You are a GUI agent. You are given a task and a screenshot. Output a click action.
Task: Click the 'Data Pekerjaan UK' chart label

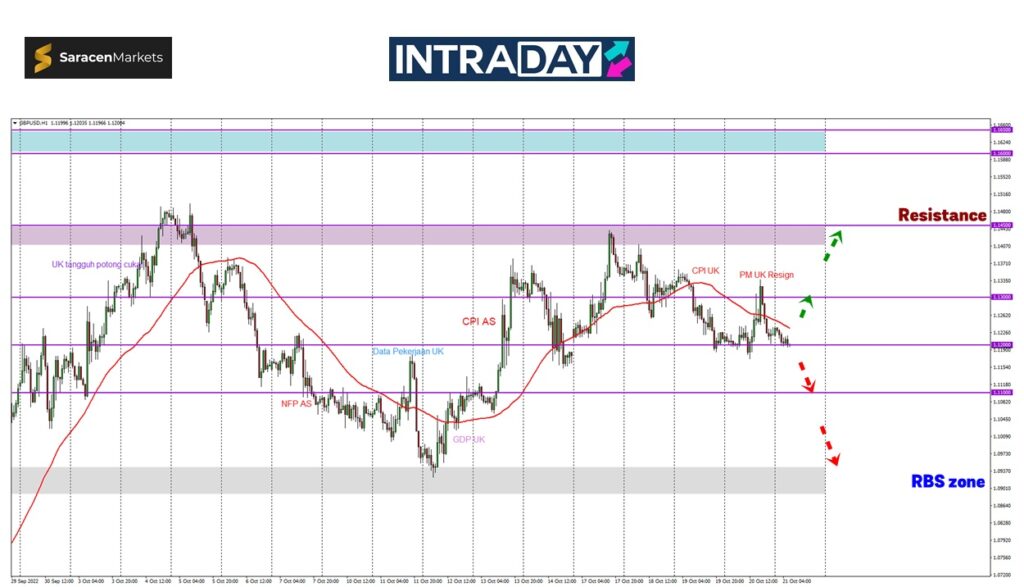point(408,352)
